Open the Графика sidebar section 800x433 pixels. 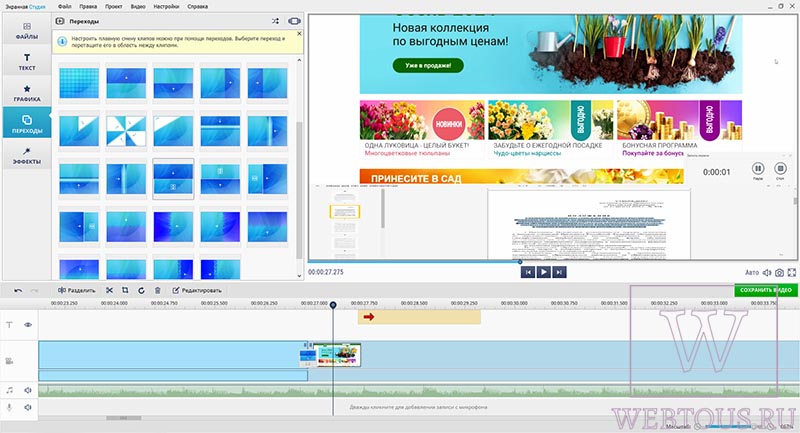point(27,93)
